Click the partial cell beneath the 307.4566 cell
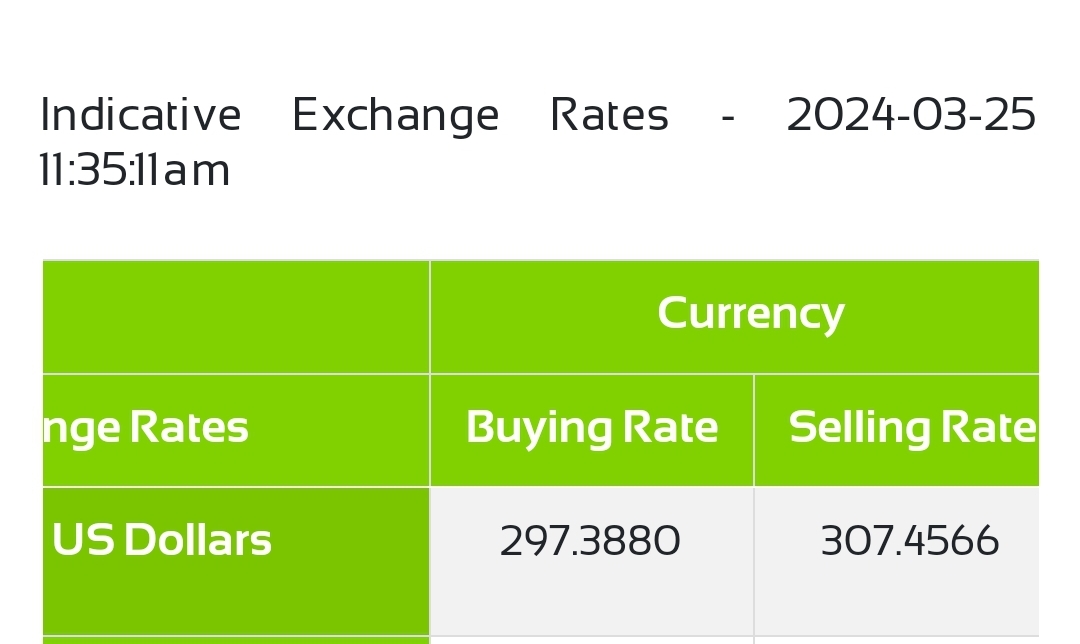The image size is (1080, 644). click(897, 641)
